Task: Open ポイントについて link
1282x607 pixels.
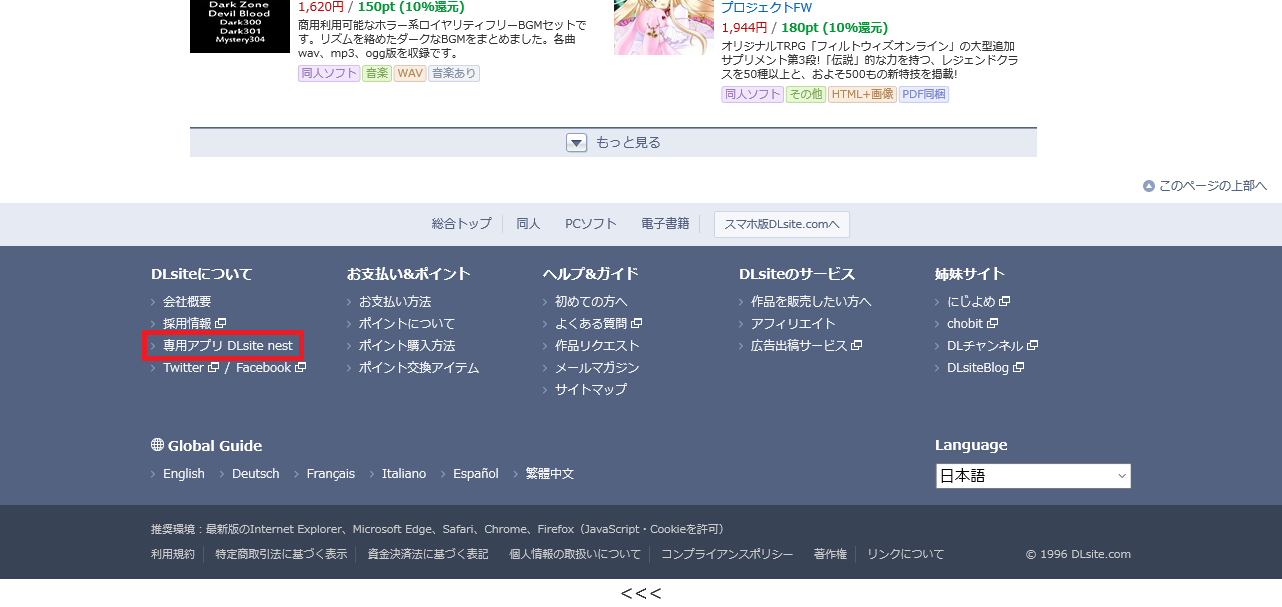Action: [x=407, y=323]
